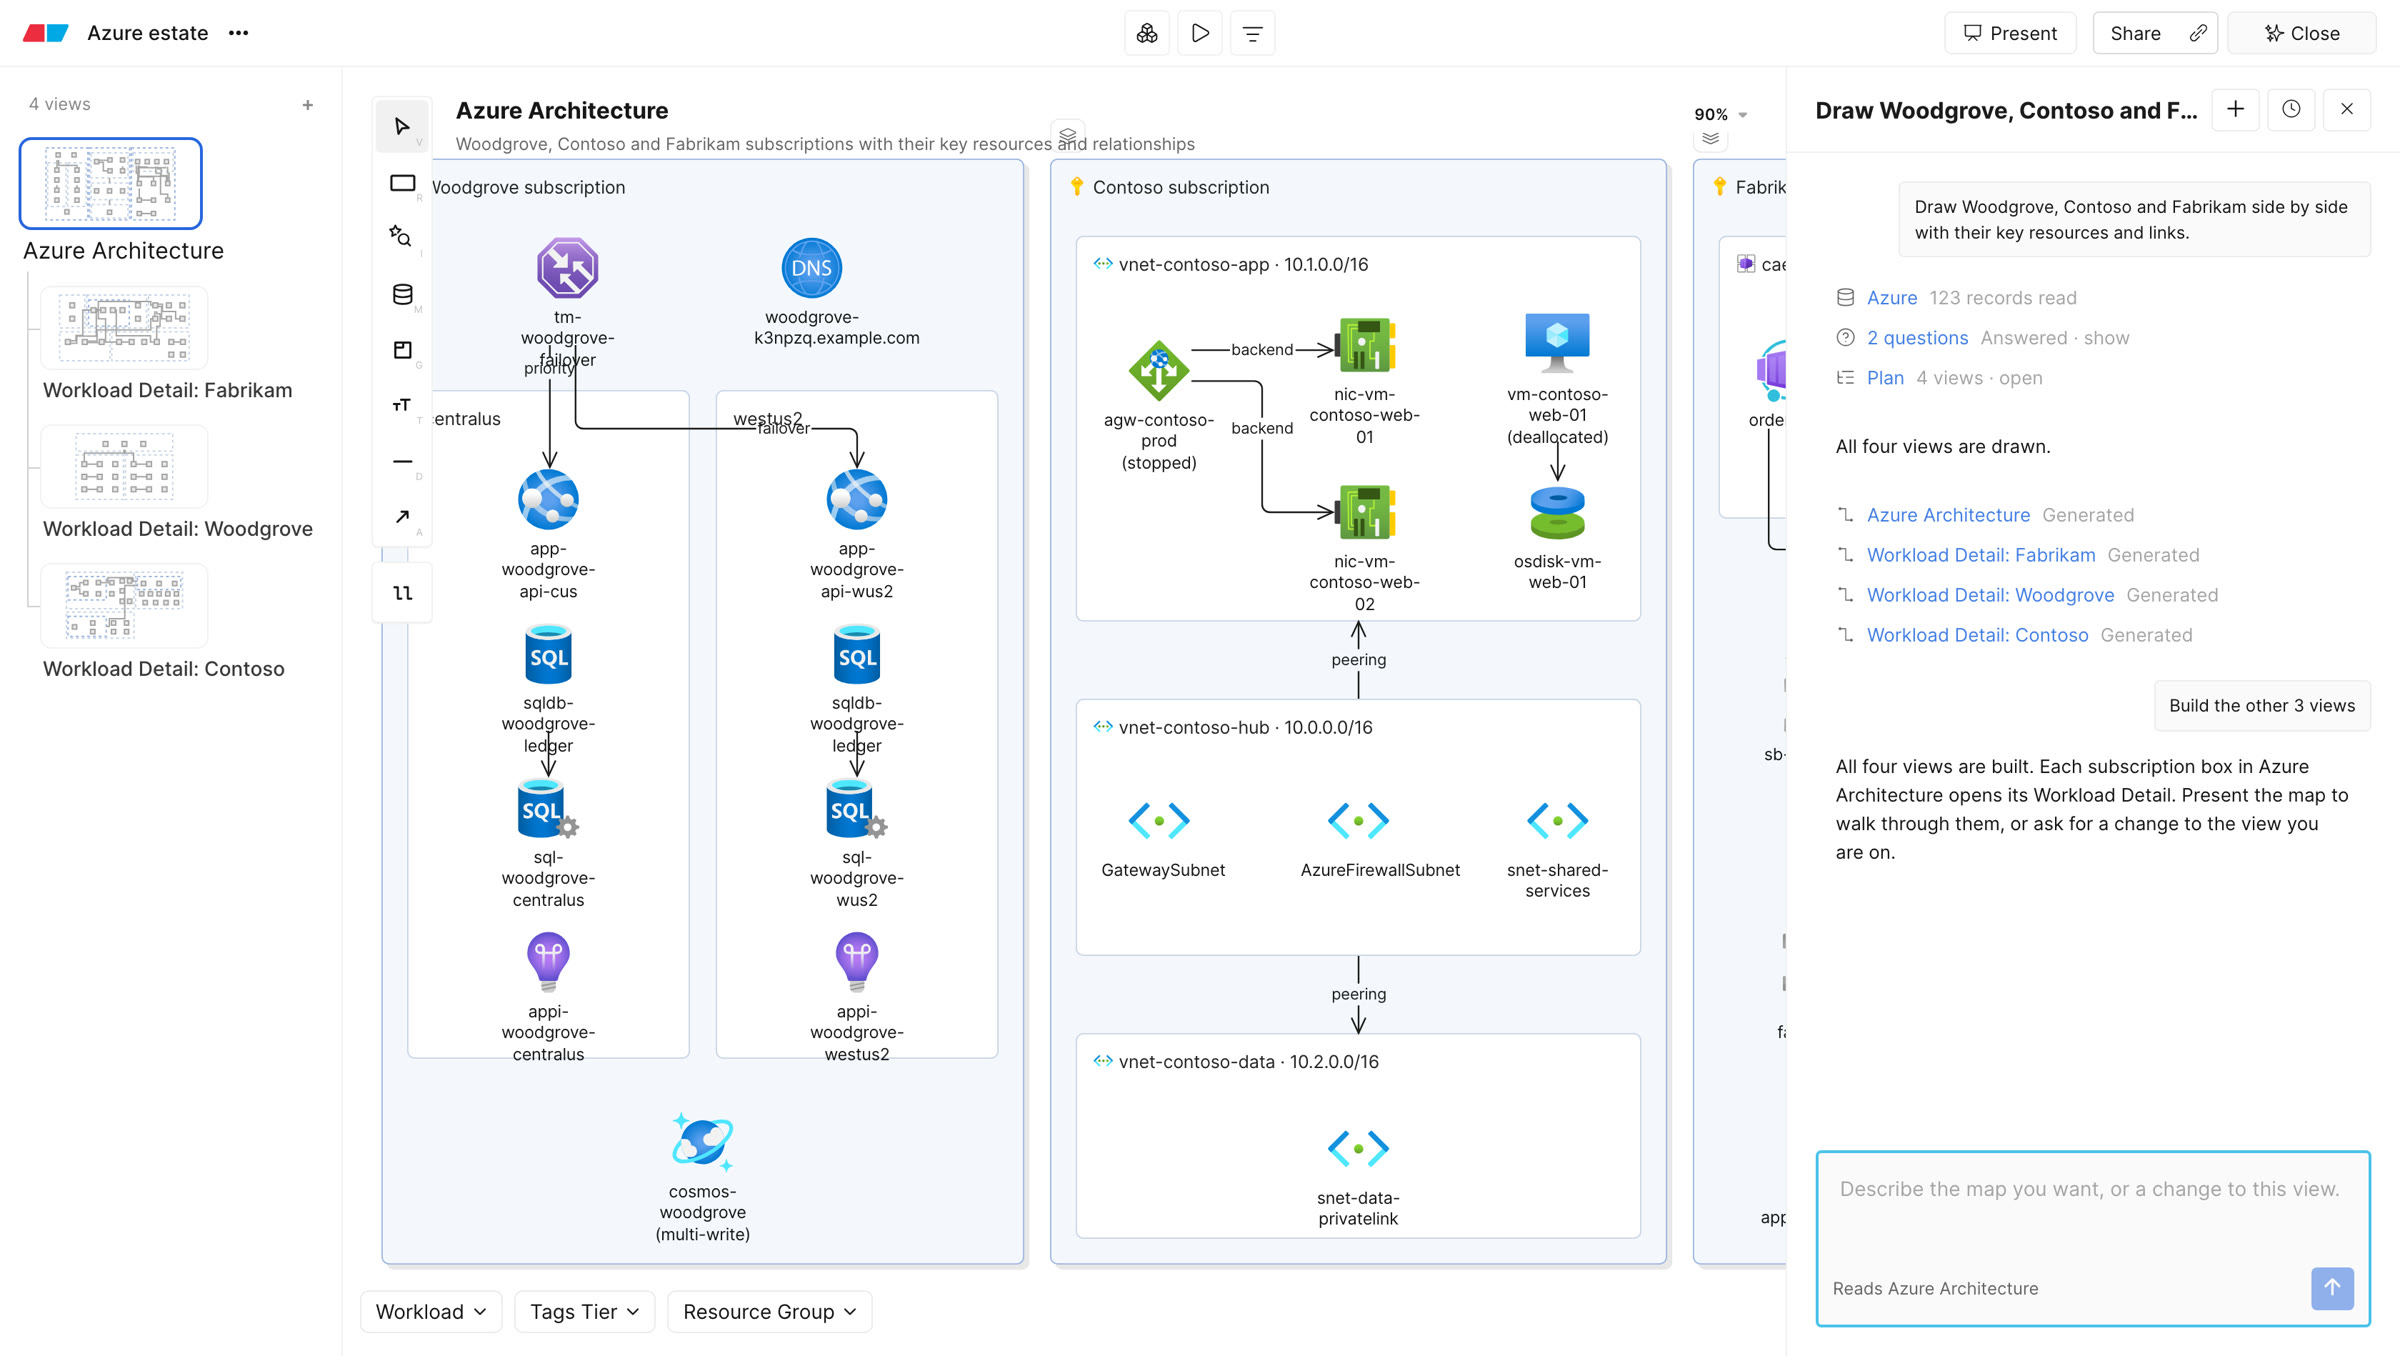2400x1356 pixels.
Task: Open the Plan with 4 views
Action: coord(1885,378)
